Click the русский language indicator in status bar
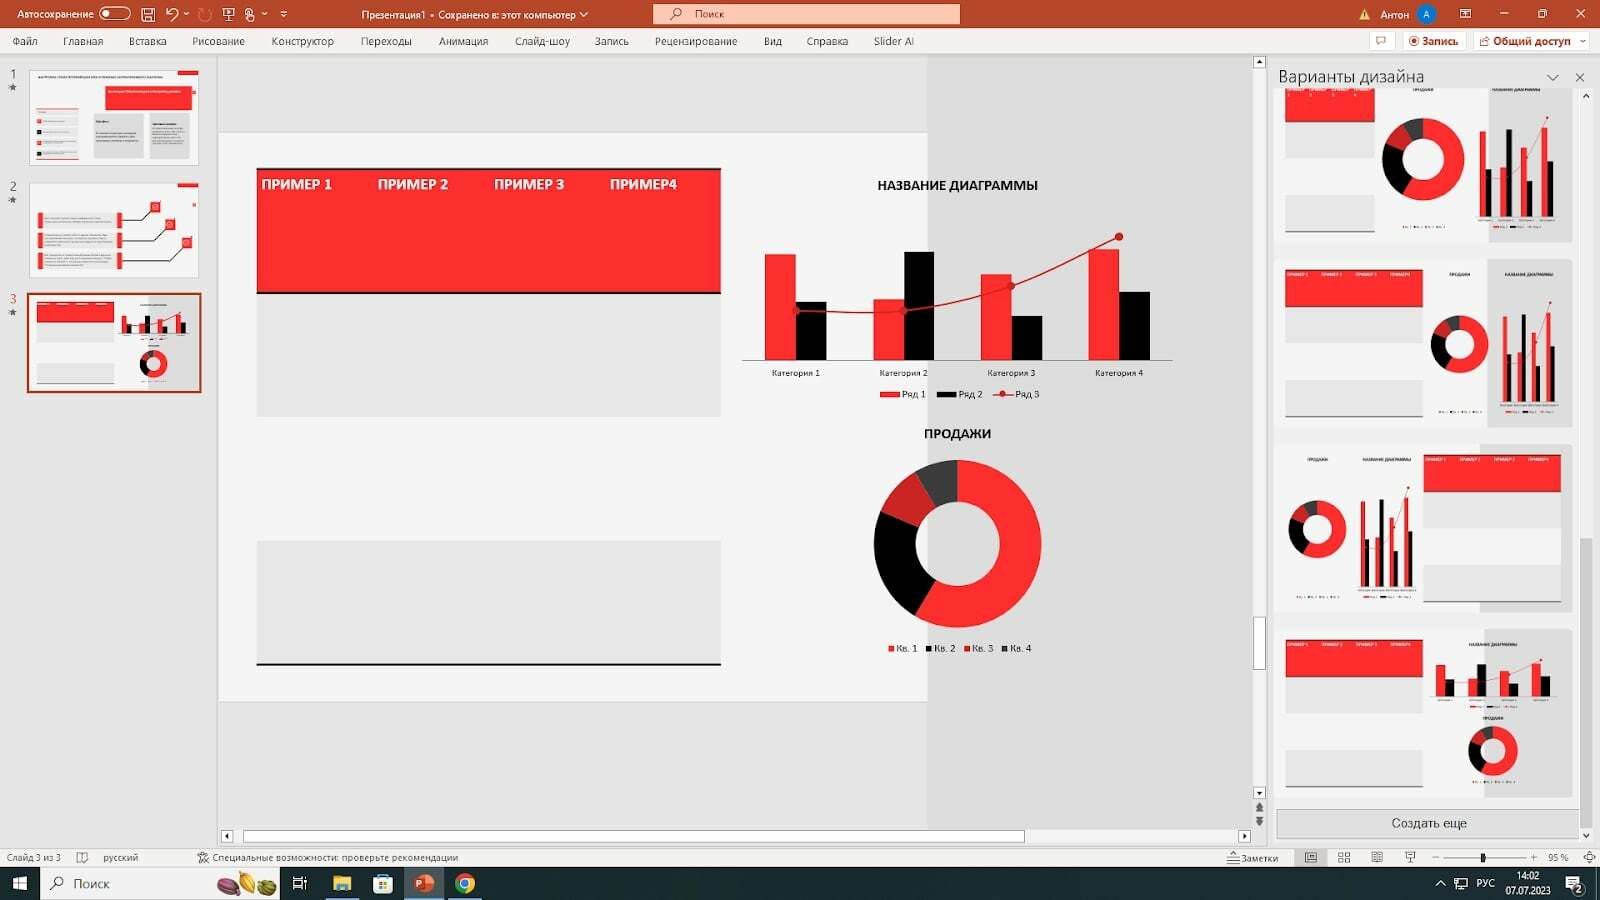The image size is (1600, 900). point(121,857)
